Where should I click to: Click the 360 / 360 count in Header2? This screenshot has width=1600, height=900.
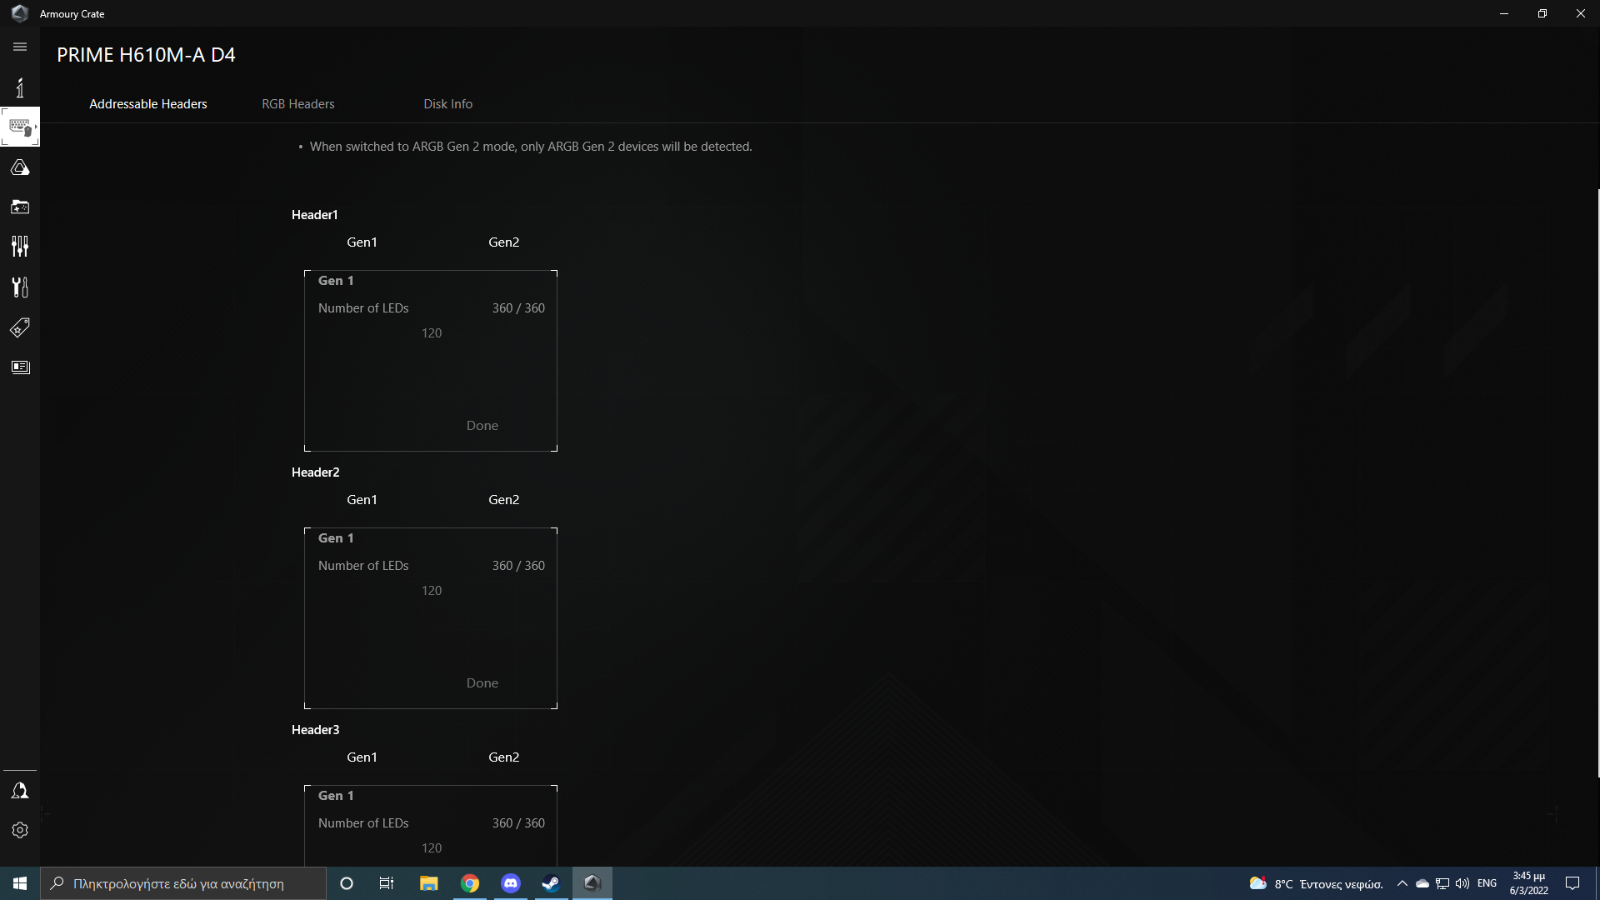pyautogui.click(x=518, y=566)
